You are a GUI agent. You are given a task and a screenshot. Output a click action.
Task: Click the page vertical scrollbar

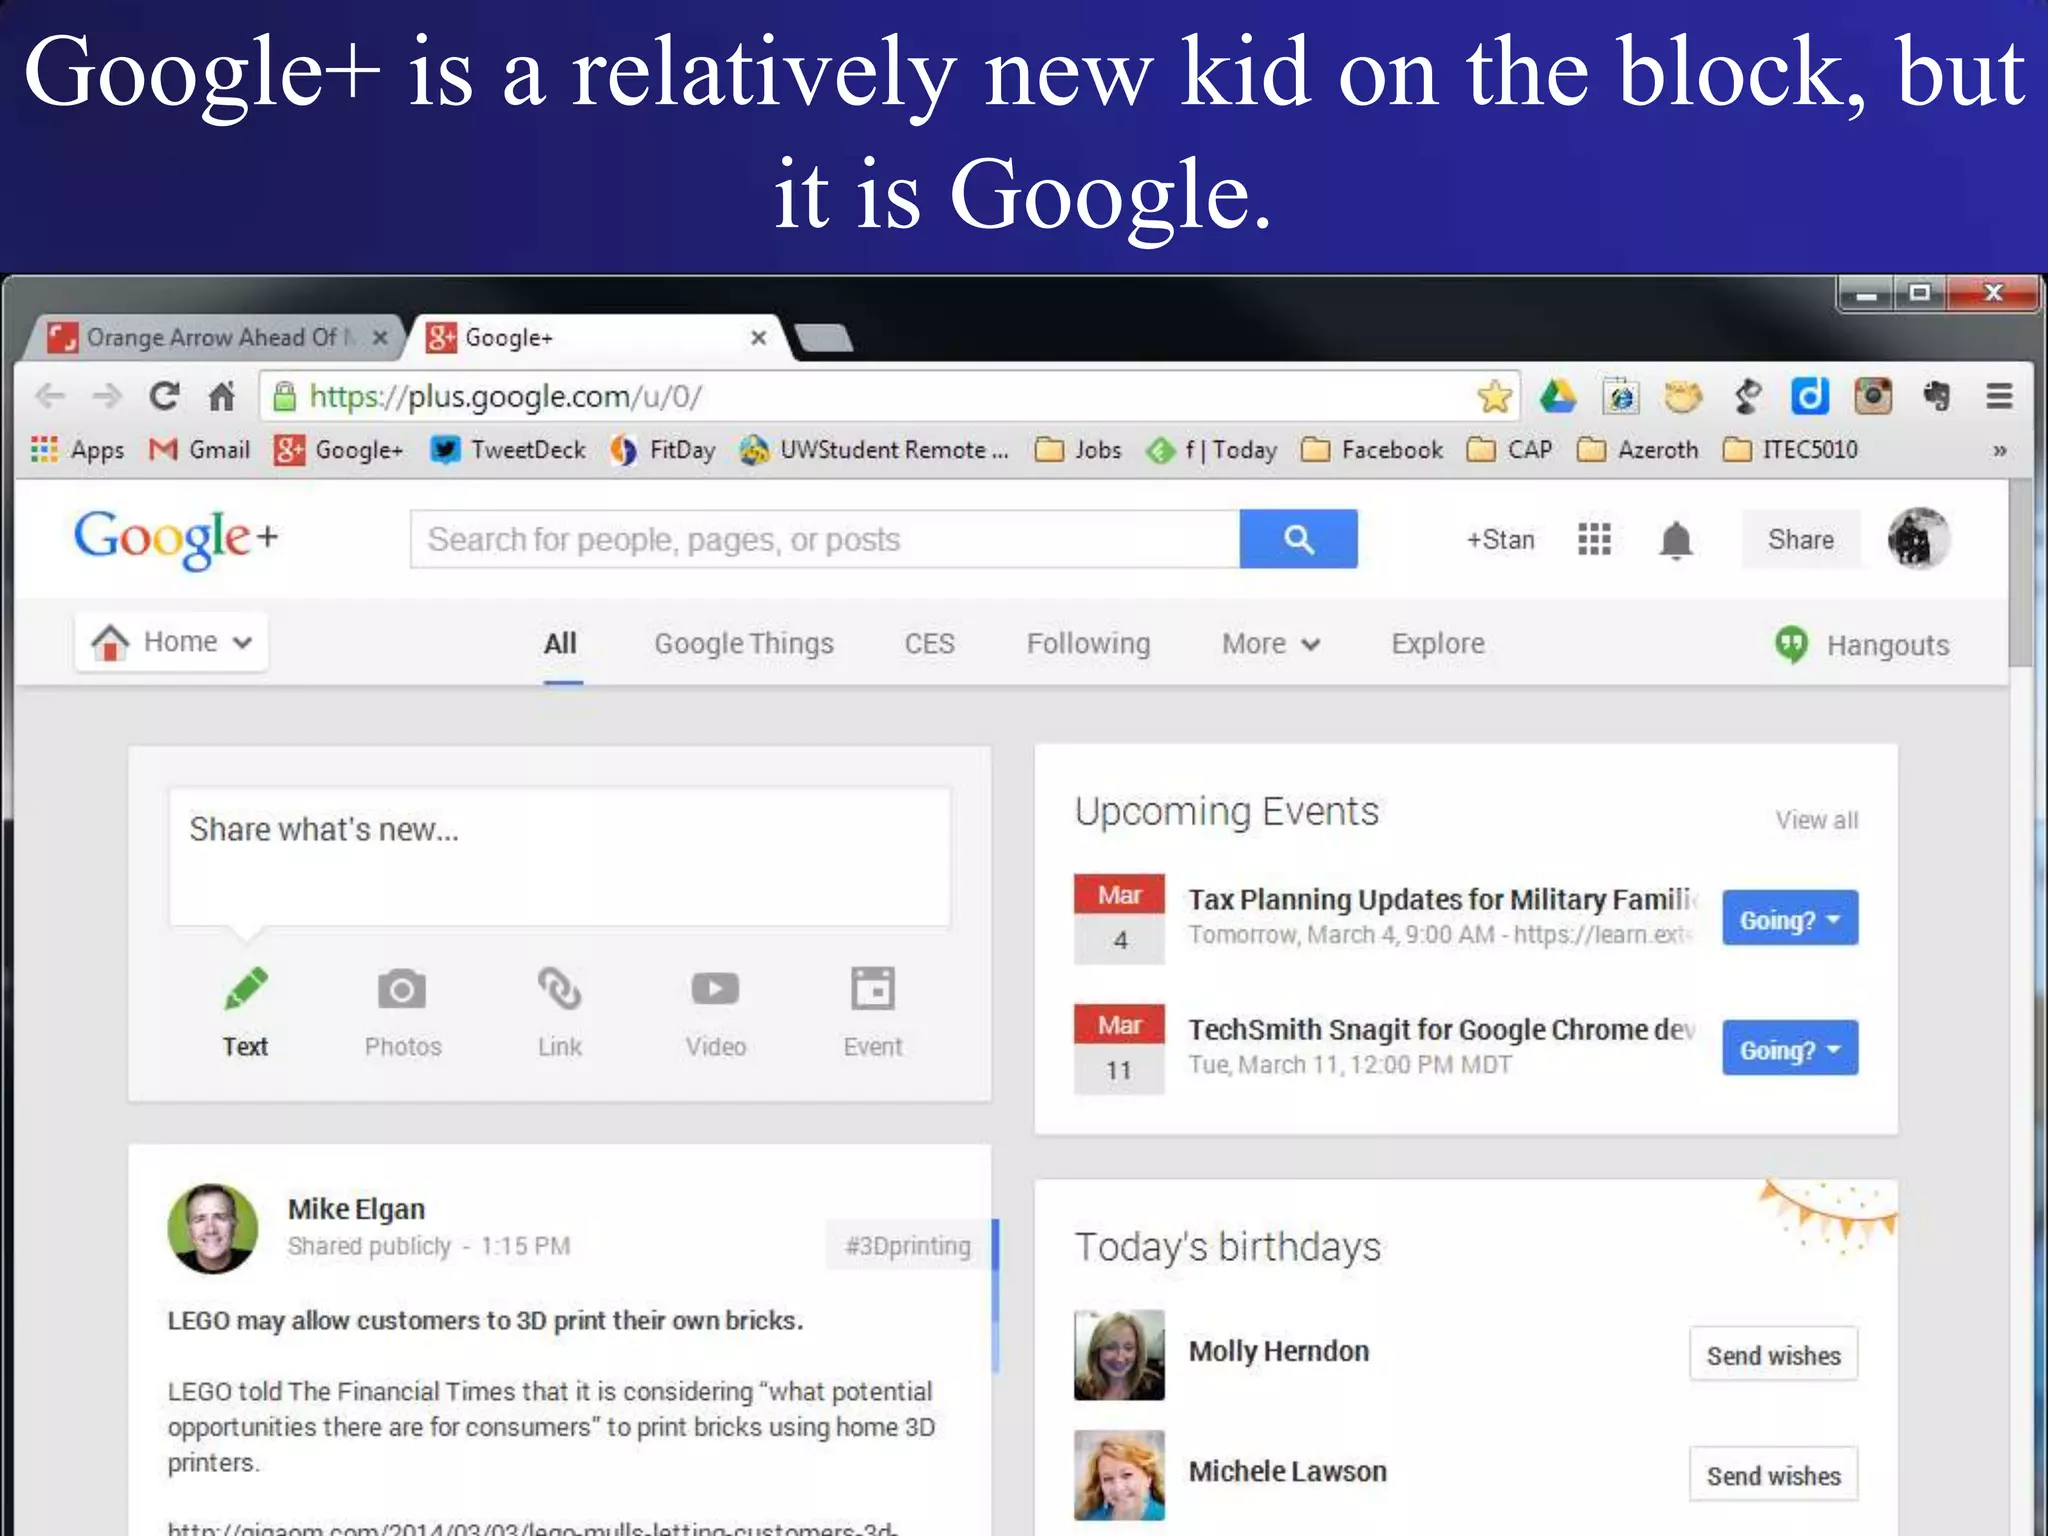pyautogui.click(x=2020, y=572)
